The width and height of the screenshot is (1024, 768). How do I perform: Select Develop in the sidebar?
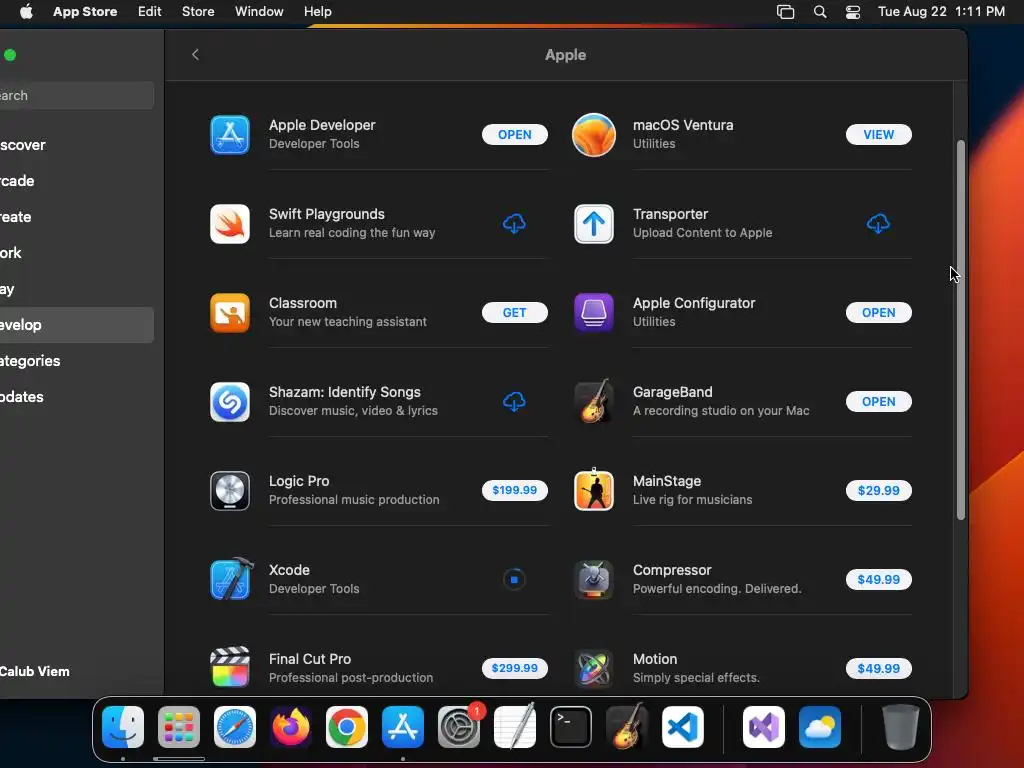tap(77, 325)
